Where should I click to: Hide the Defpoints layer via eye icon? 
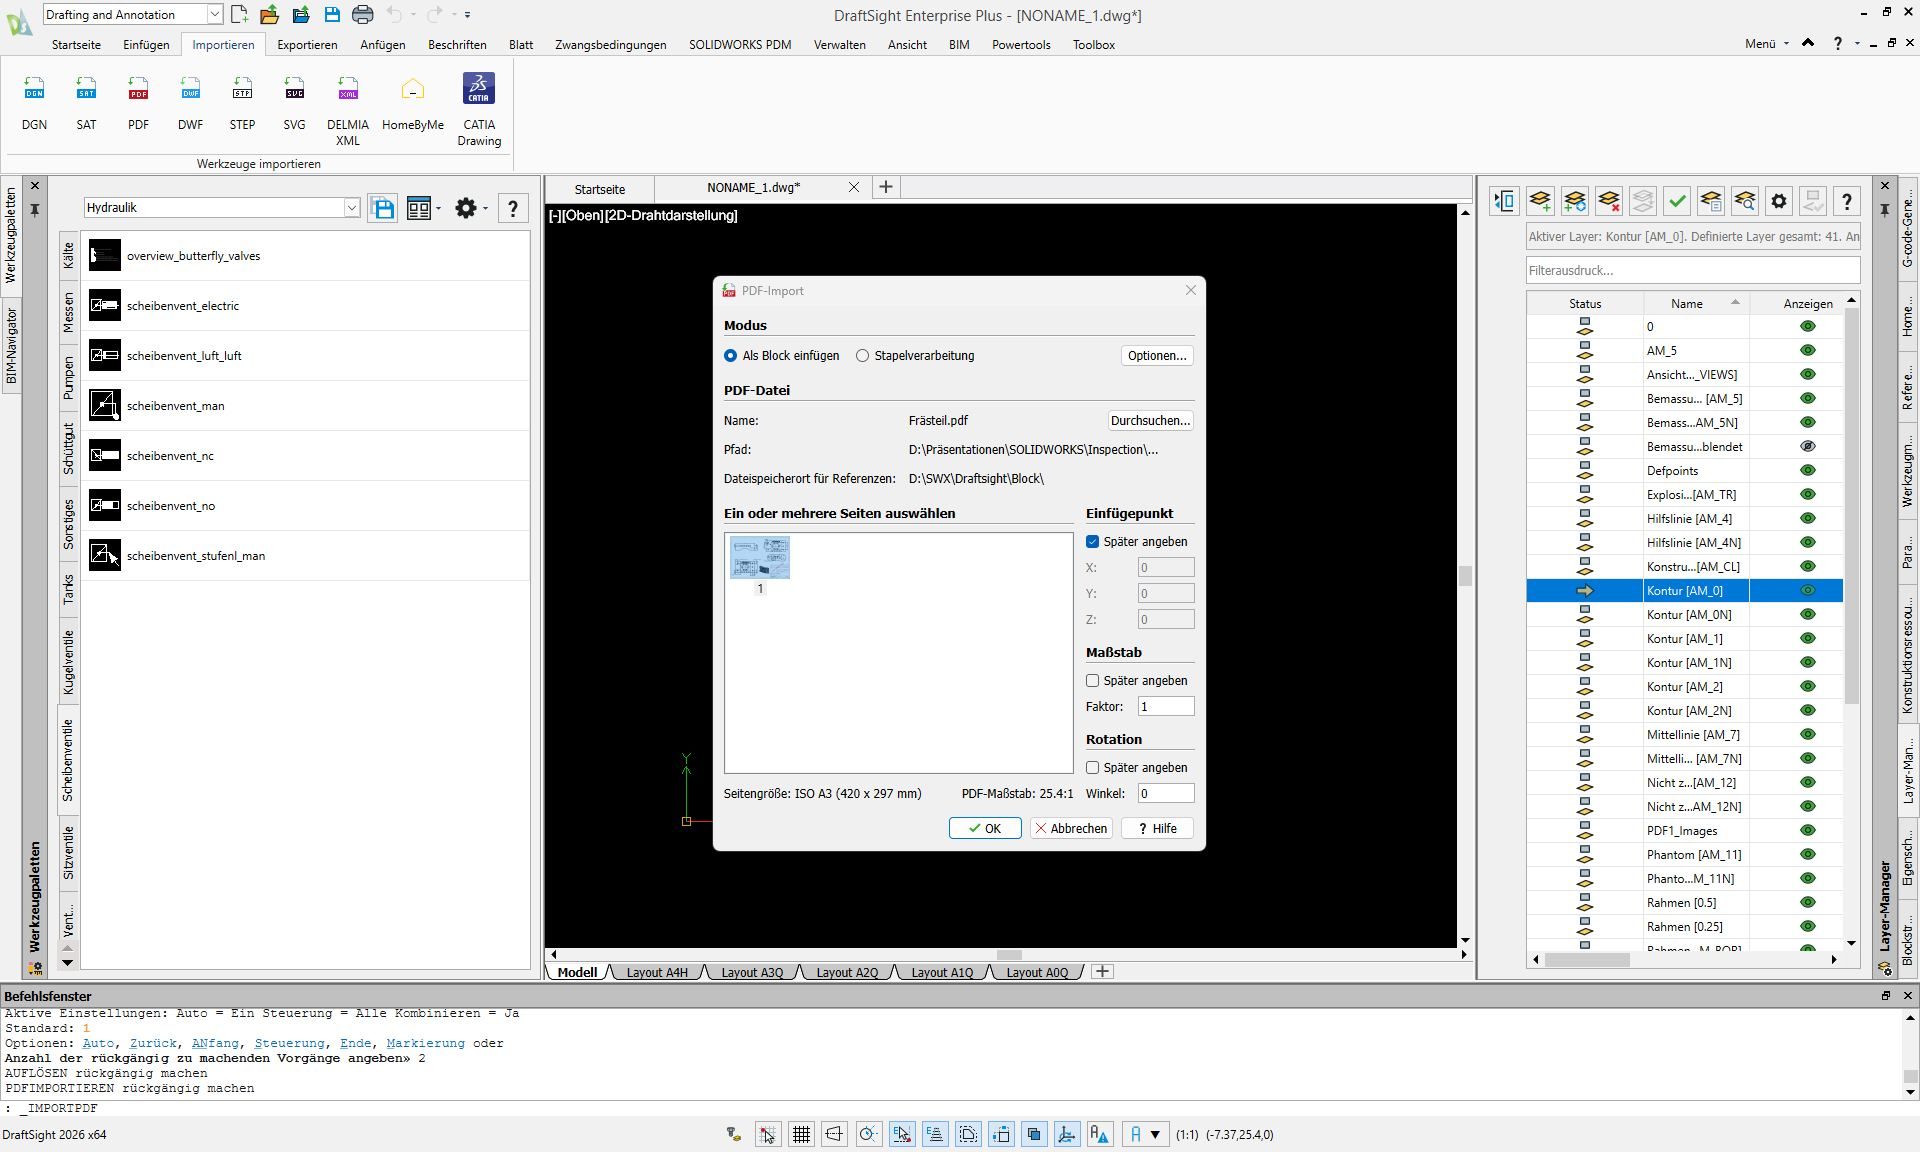click(1807, 471)
